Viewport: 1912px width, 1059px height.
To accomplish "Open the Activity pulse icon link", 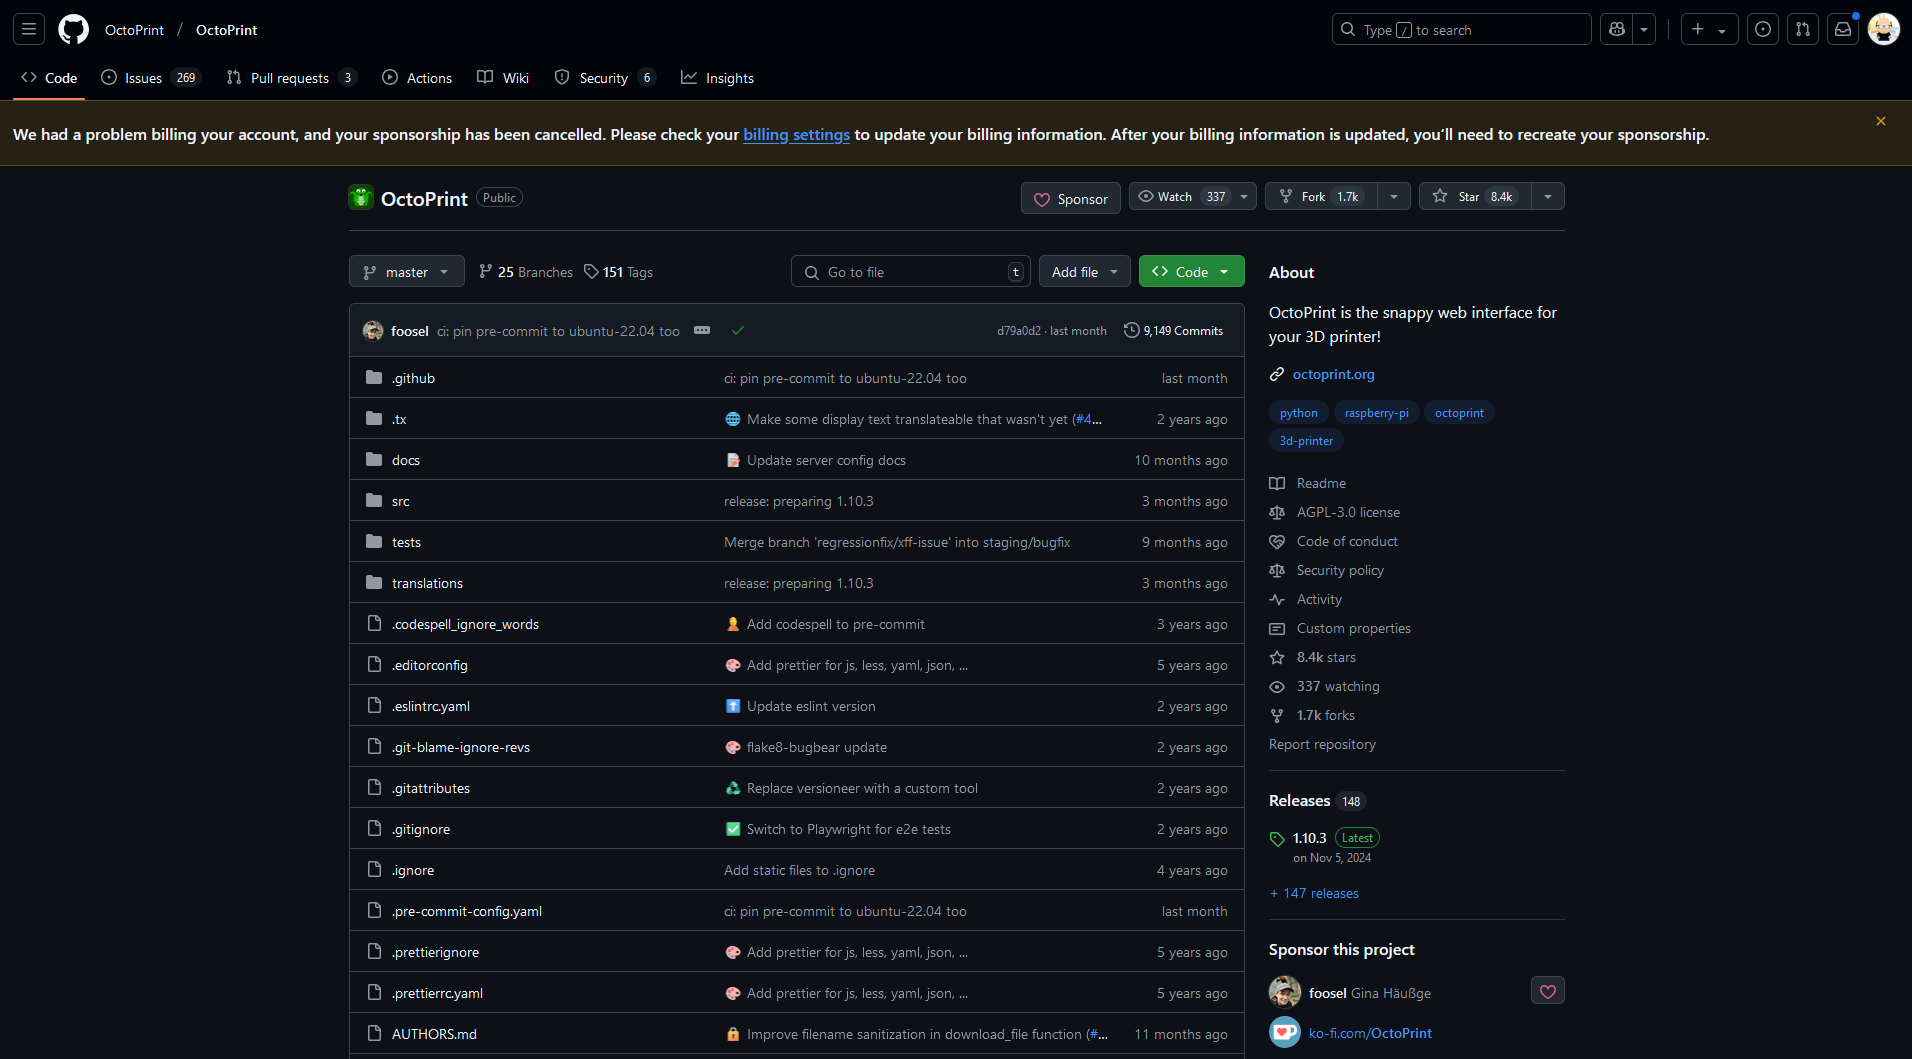I will point(1277,600).
